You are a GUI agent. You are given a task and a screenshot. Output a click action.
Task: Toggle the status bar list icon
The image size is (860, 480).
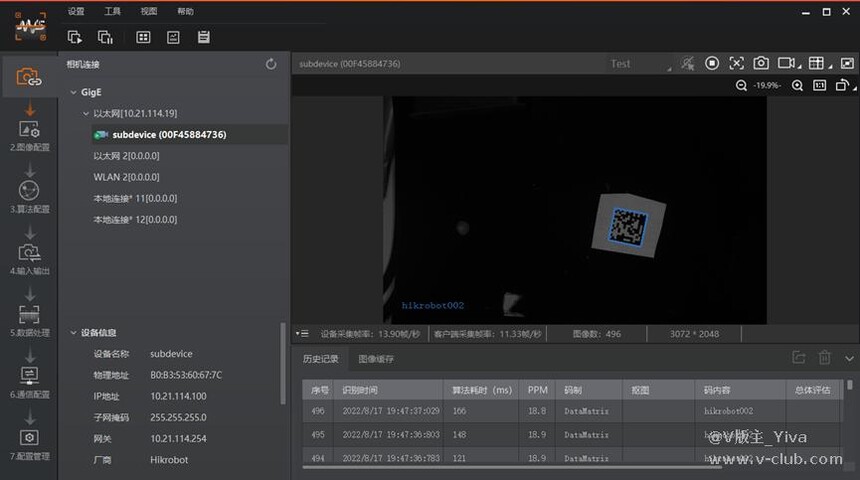(x=302, y=334)
